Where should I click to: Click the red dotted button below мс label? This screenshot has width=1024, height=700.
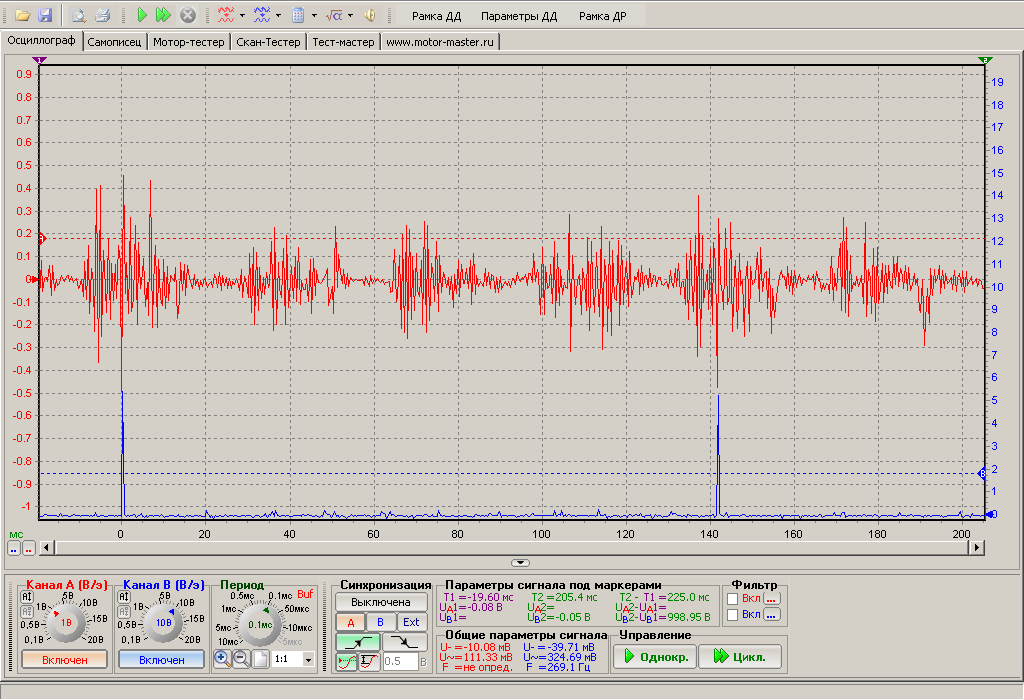coord(29,549)
